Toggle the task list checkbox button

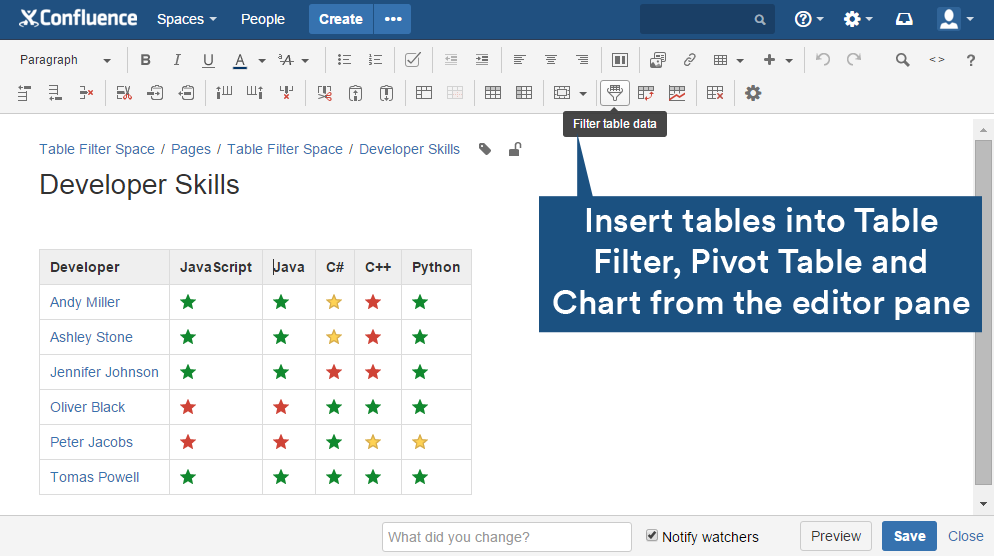click(412, 60)
